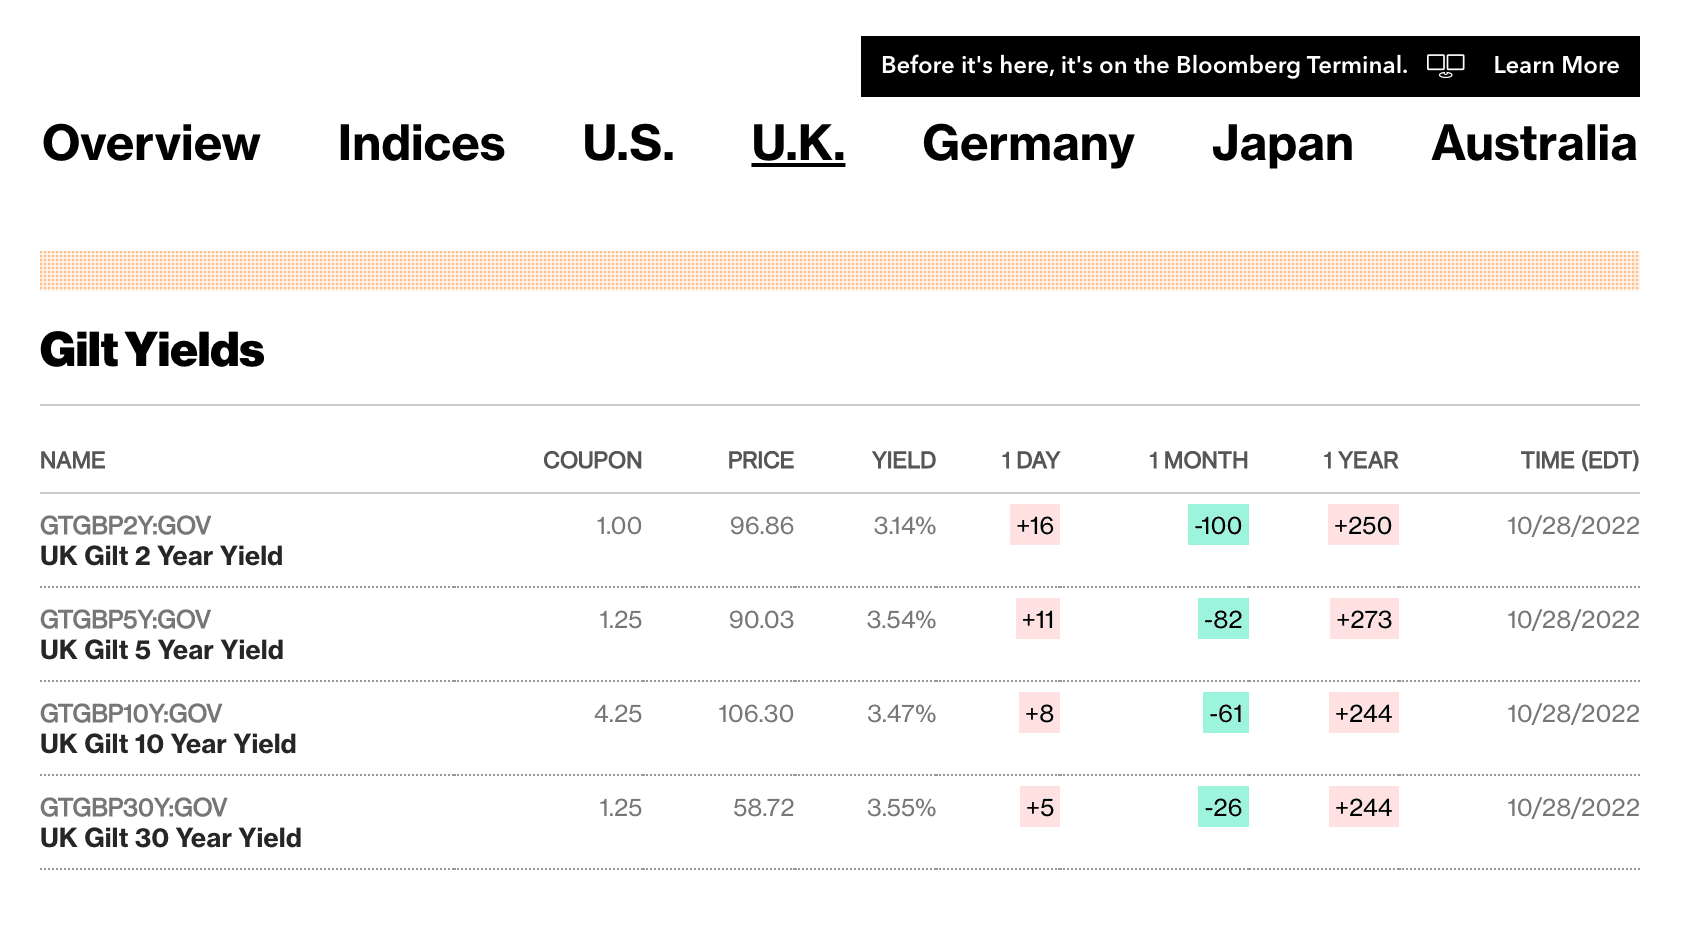1692x932 pixels.
Task: Sort the table by YIELD
Action: tap(903, 460)
